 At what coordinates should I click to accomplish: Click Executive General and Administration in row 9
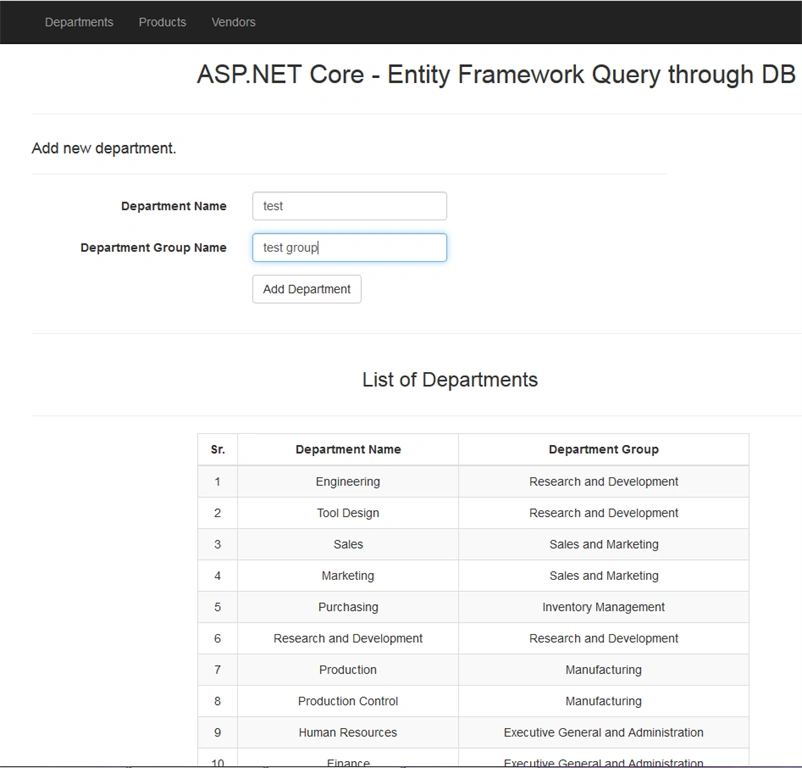(x=604, y=732)
